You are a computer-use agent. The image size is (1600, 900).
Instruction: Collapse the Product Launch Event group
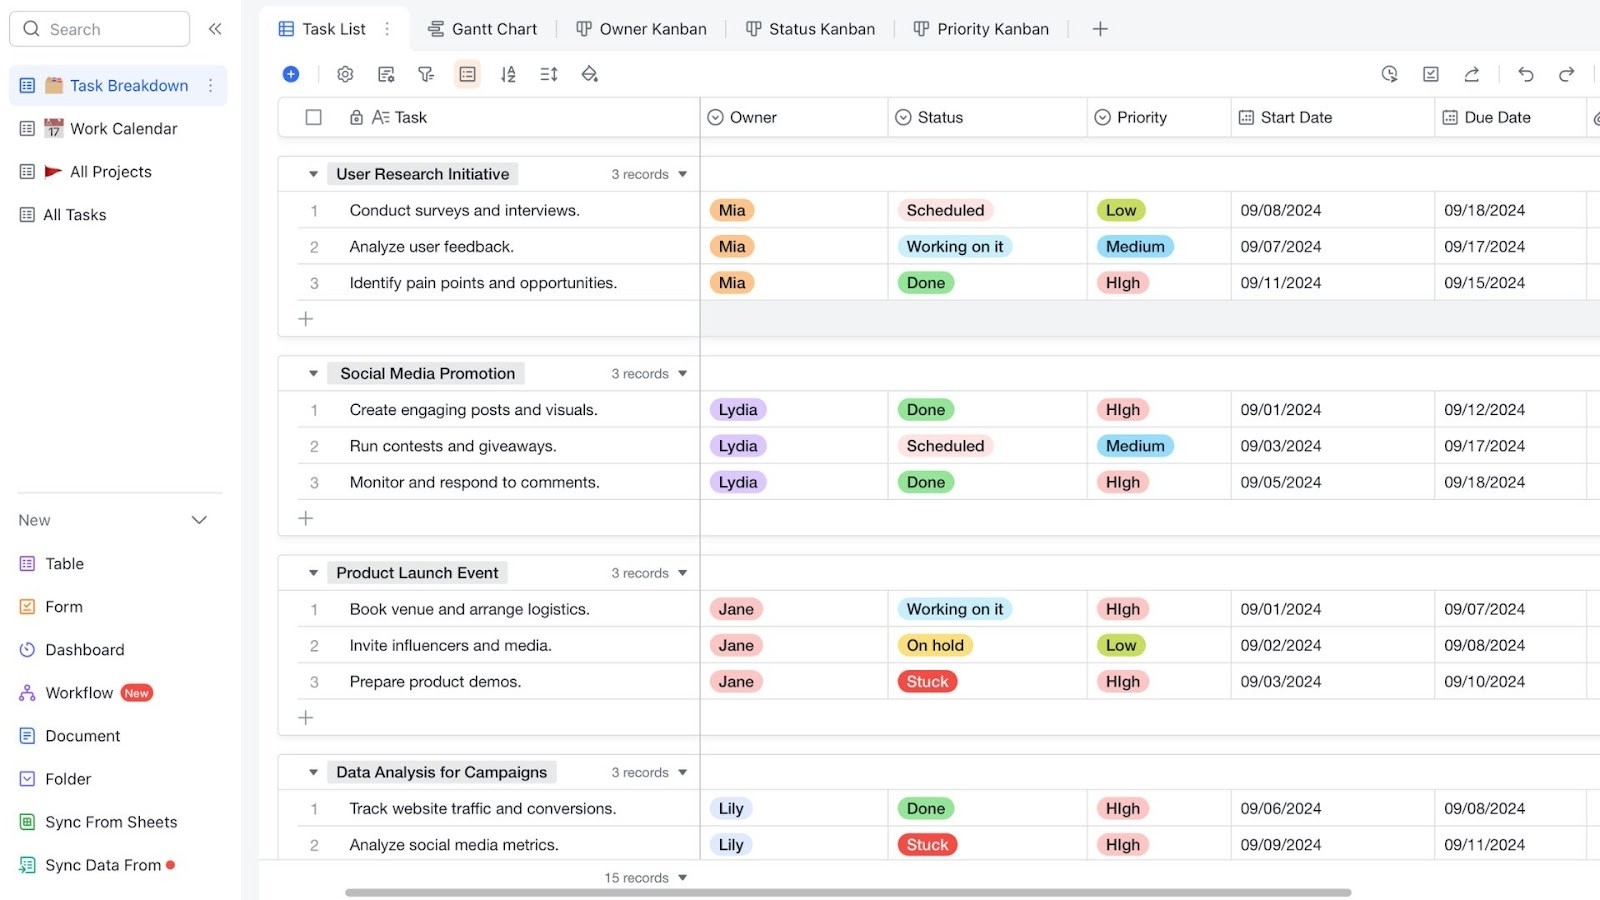click(x=313, y=573)
